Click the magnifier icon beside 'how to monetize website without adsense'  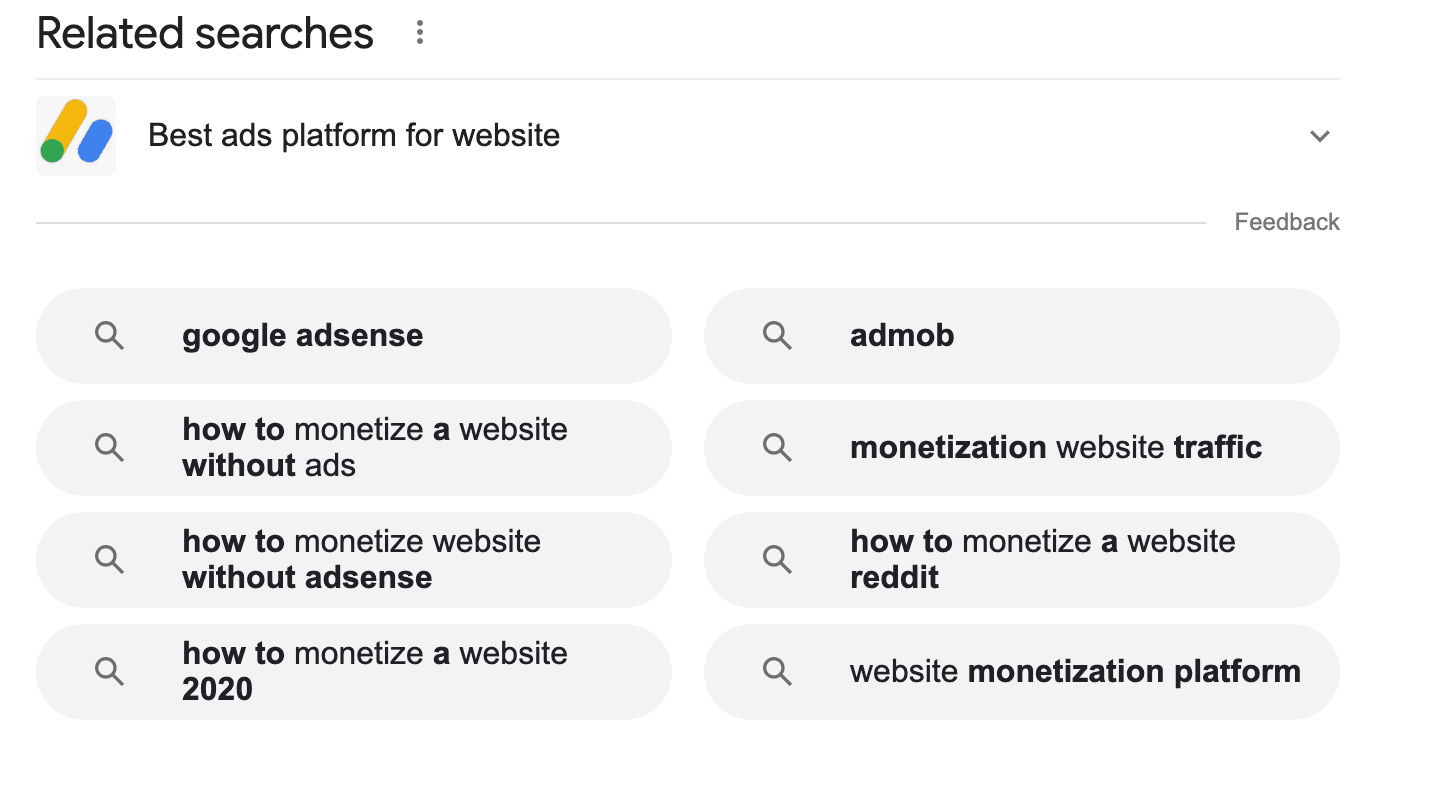pyautogui.click(x=110, y=559)
